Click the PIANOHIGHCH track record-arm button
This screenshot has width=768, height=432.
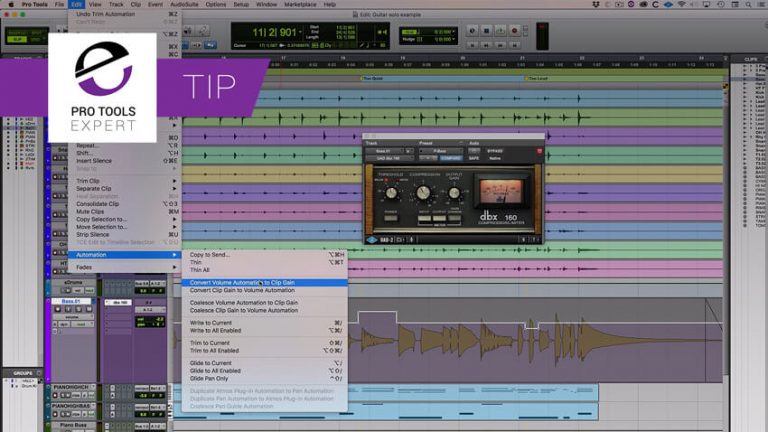pyautogui.click(x=55, y=395)
